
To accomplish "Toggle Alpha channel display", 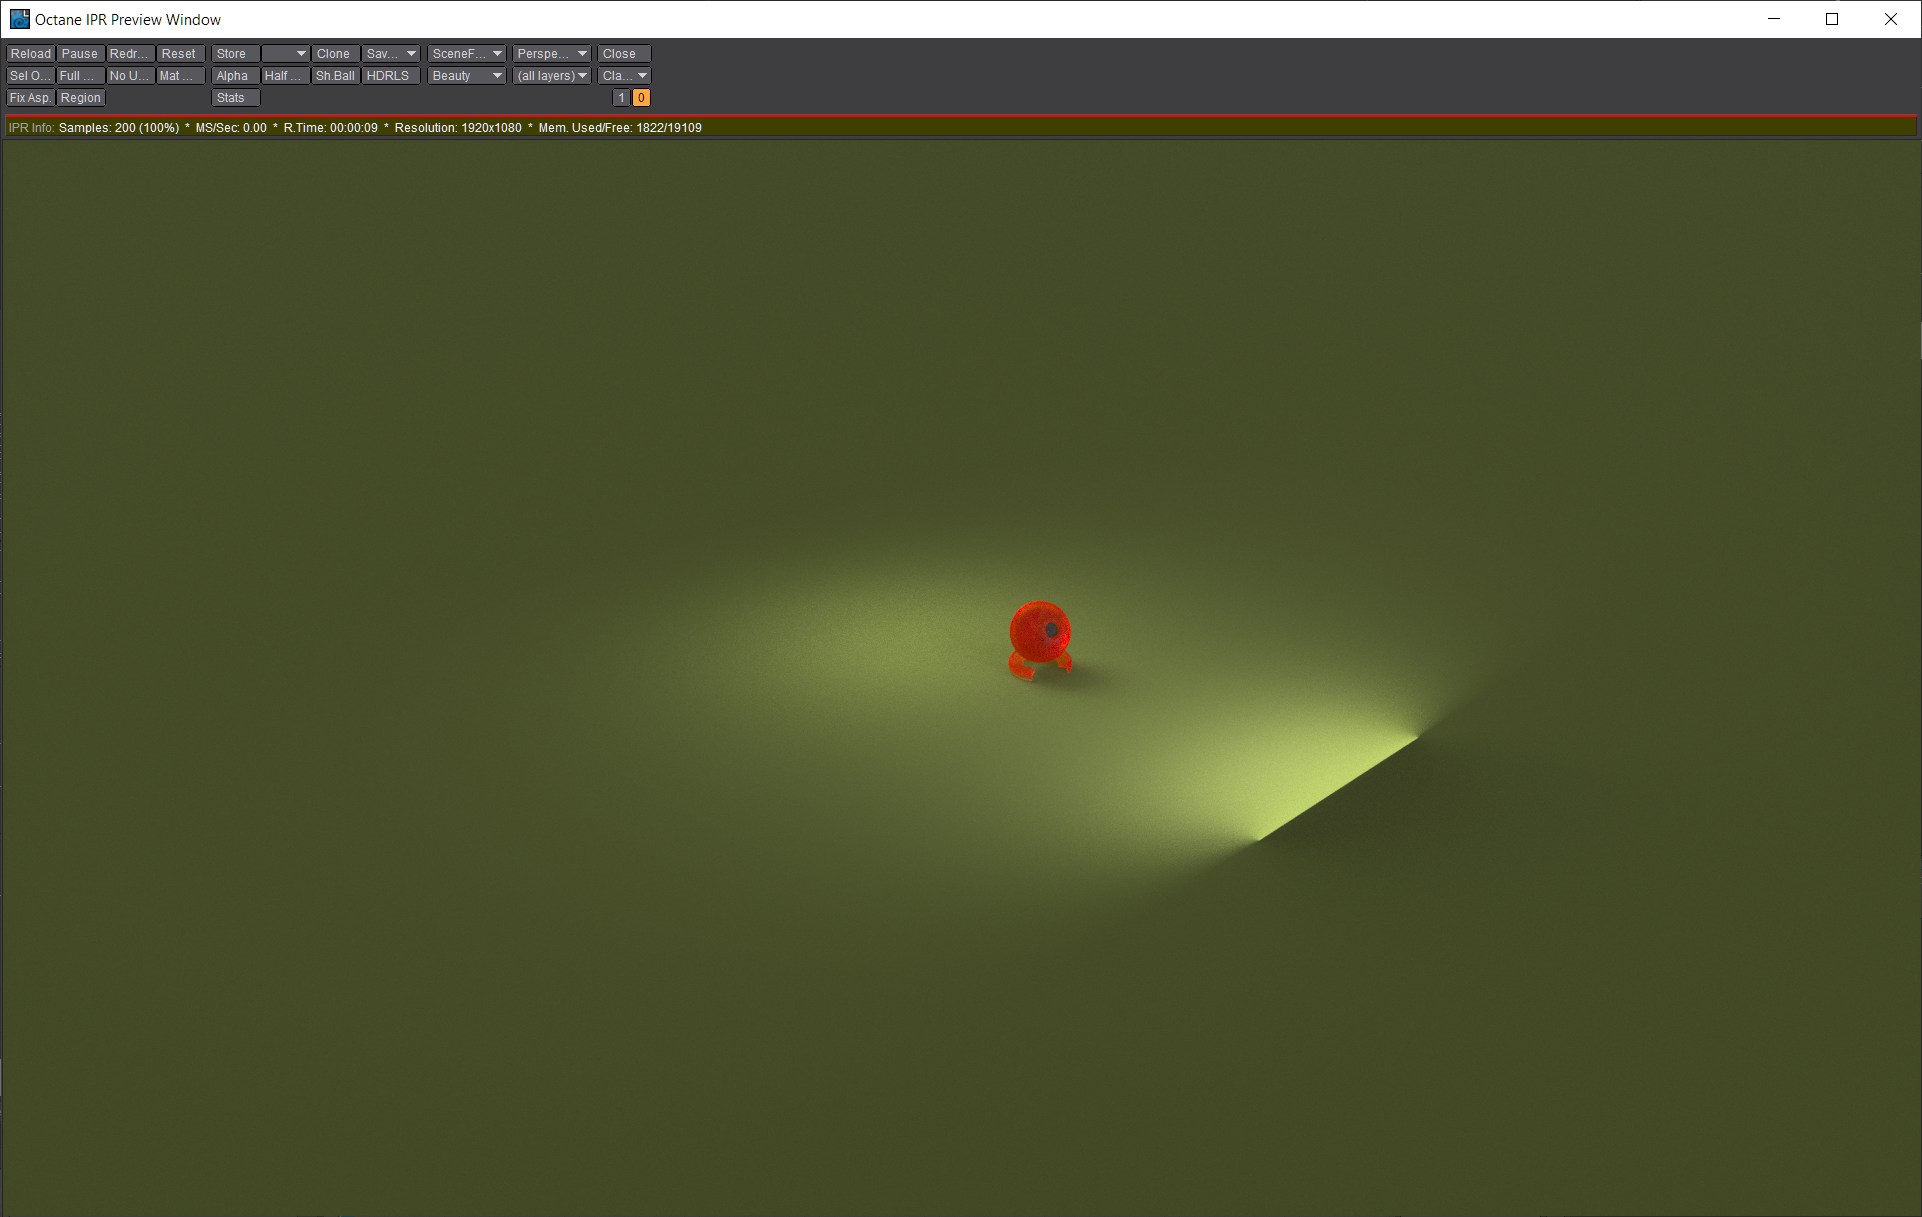I will (235, 76).
